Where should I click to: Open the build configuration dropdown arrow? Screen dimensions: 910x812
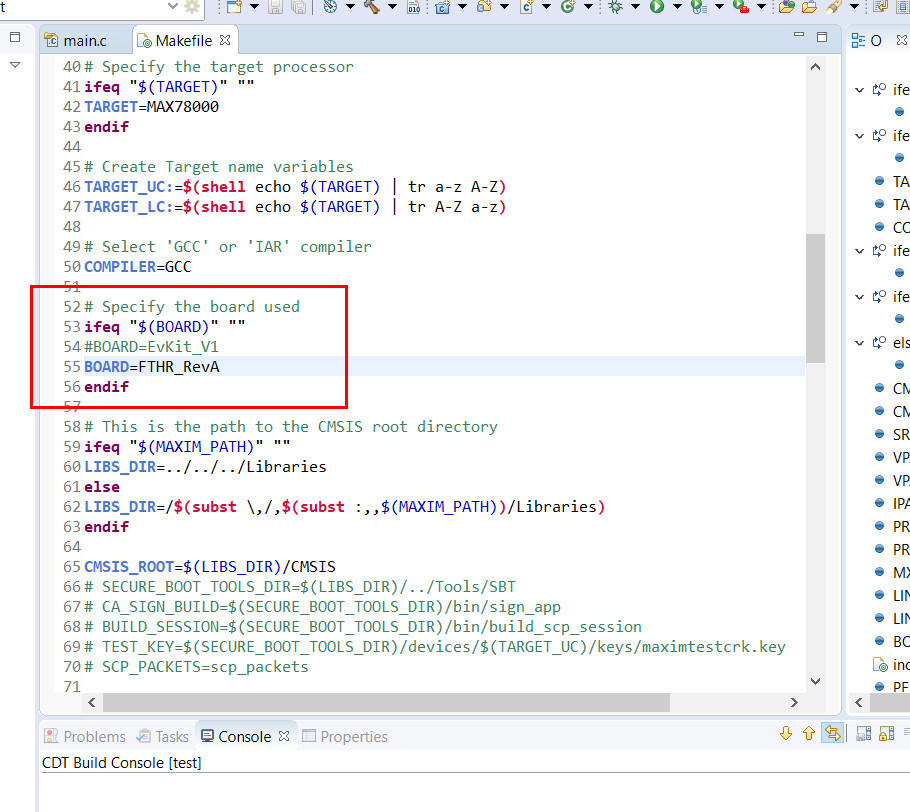coord(351,7)
